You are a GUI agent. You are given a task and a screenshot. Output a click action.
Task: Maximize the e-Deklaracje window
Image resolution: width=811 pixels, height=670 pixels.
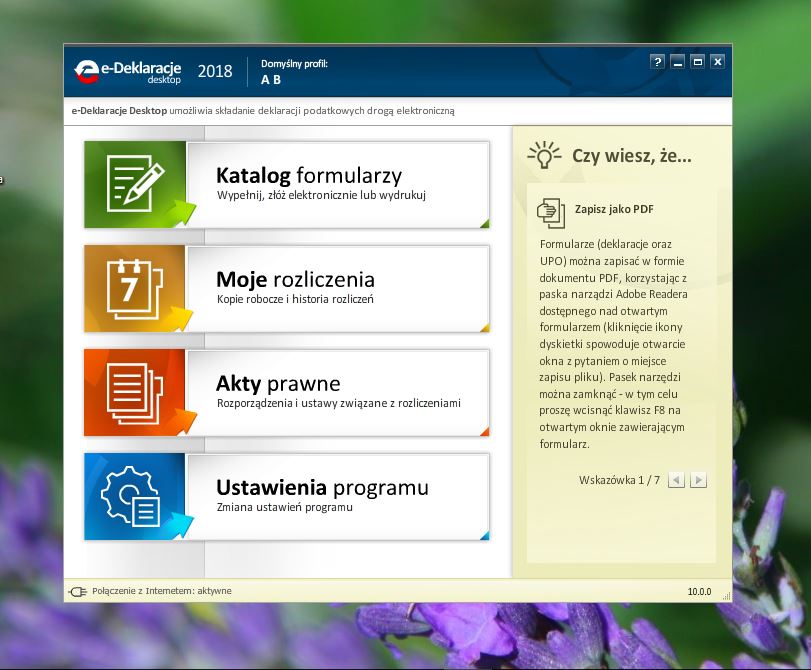pyautogui.click(x=697, y=61)
